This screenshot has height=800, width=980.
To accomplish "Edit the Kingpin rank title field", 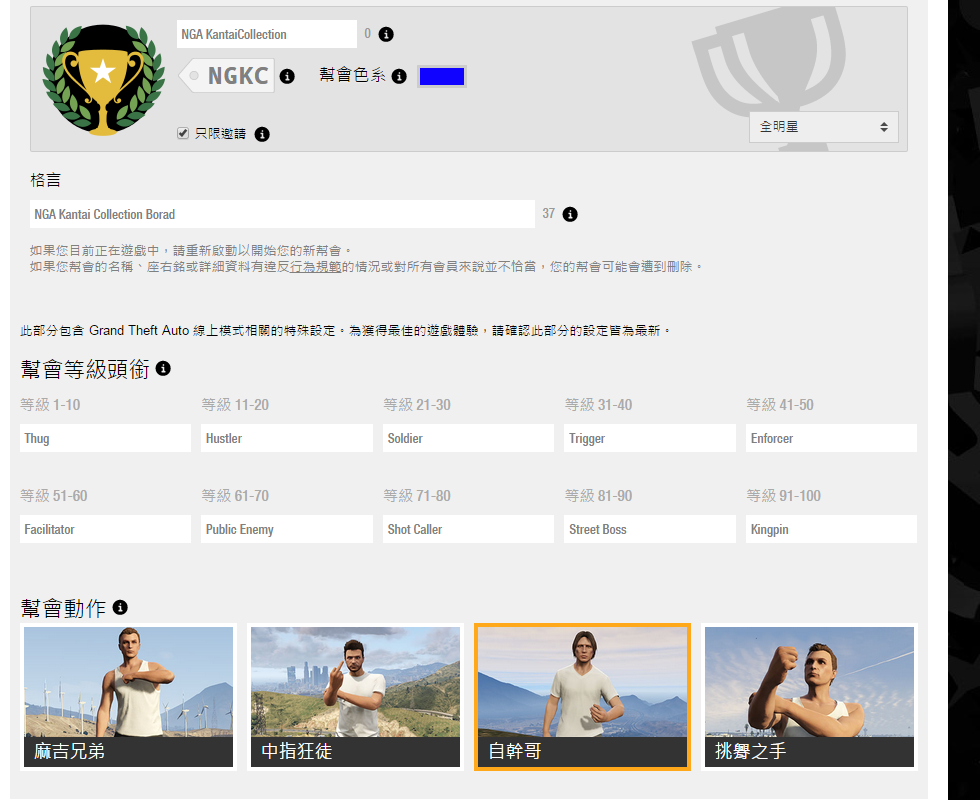I will click(x=831, y=529).
